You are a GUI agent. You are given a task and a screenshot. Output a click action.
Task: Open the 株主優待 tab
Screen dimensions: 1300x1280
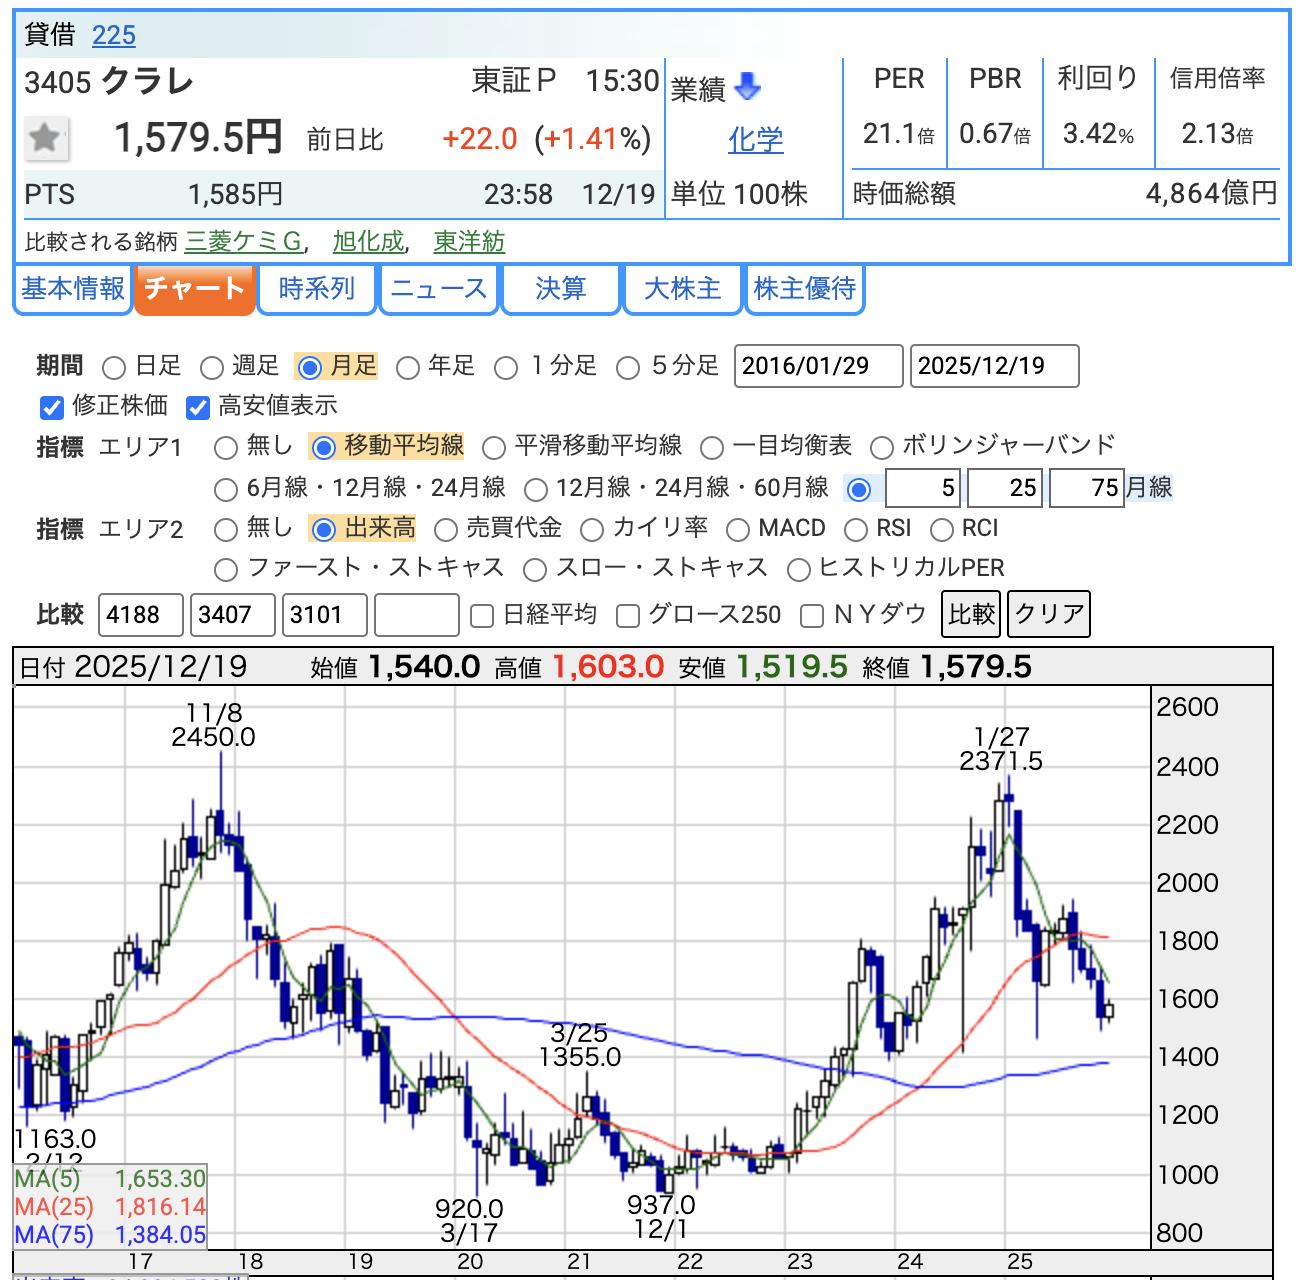[804, 289]
